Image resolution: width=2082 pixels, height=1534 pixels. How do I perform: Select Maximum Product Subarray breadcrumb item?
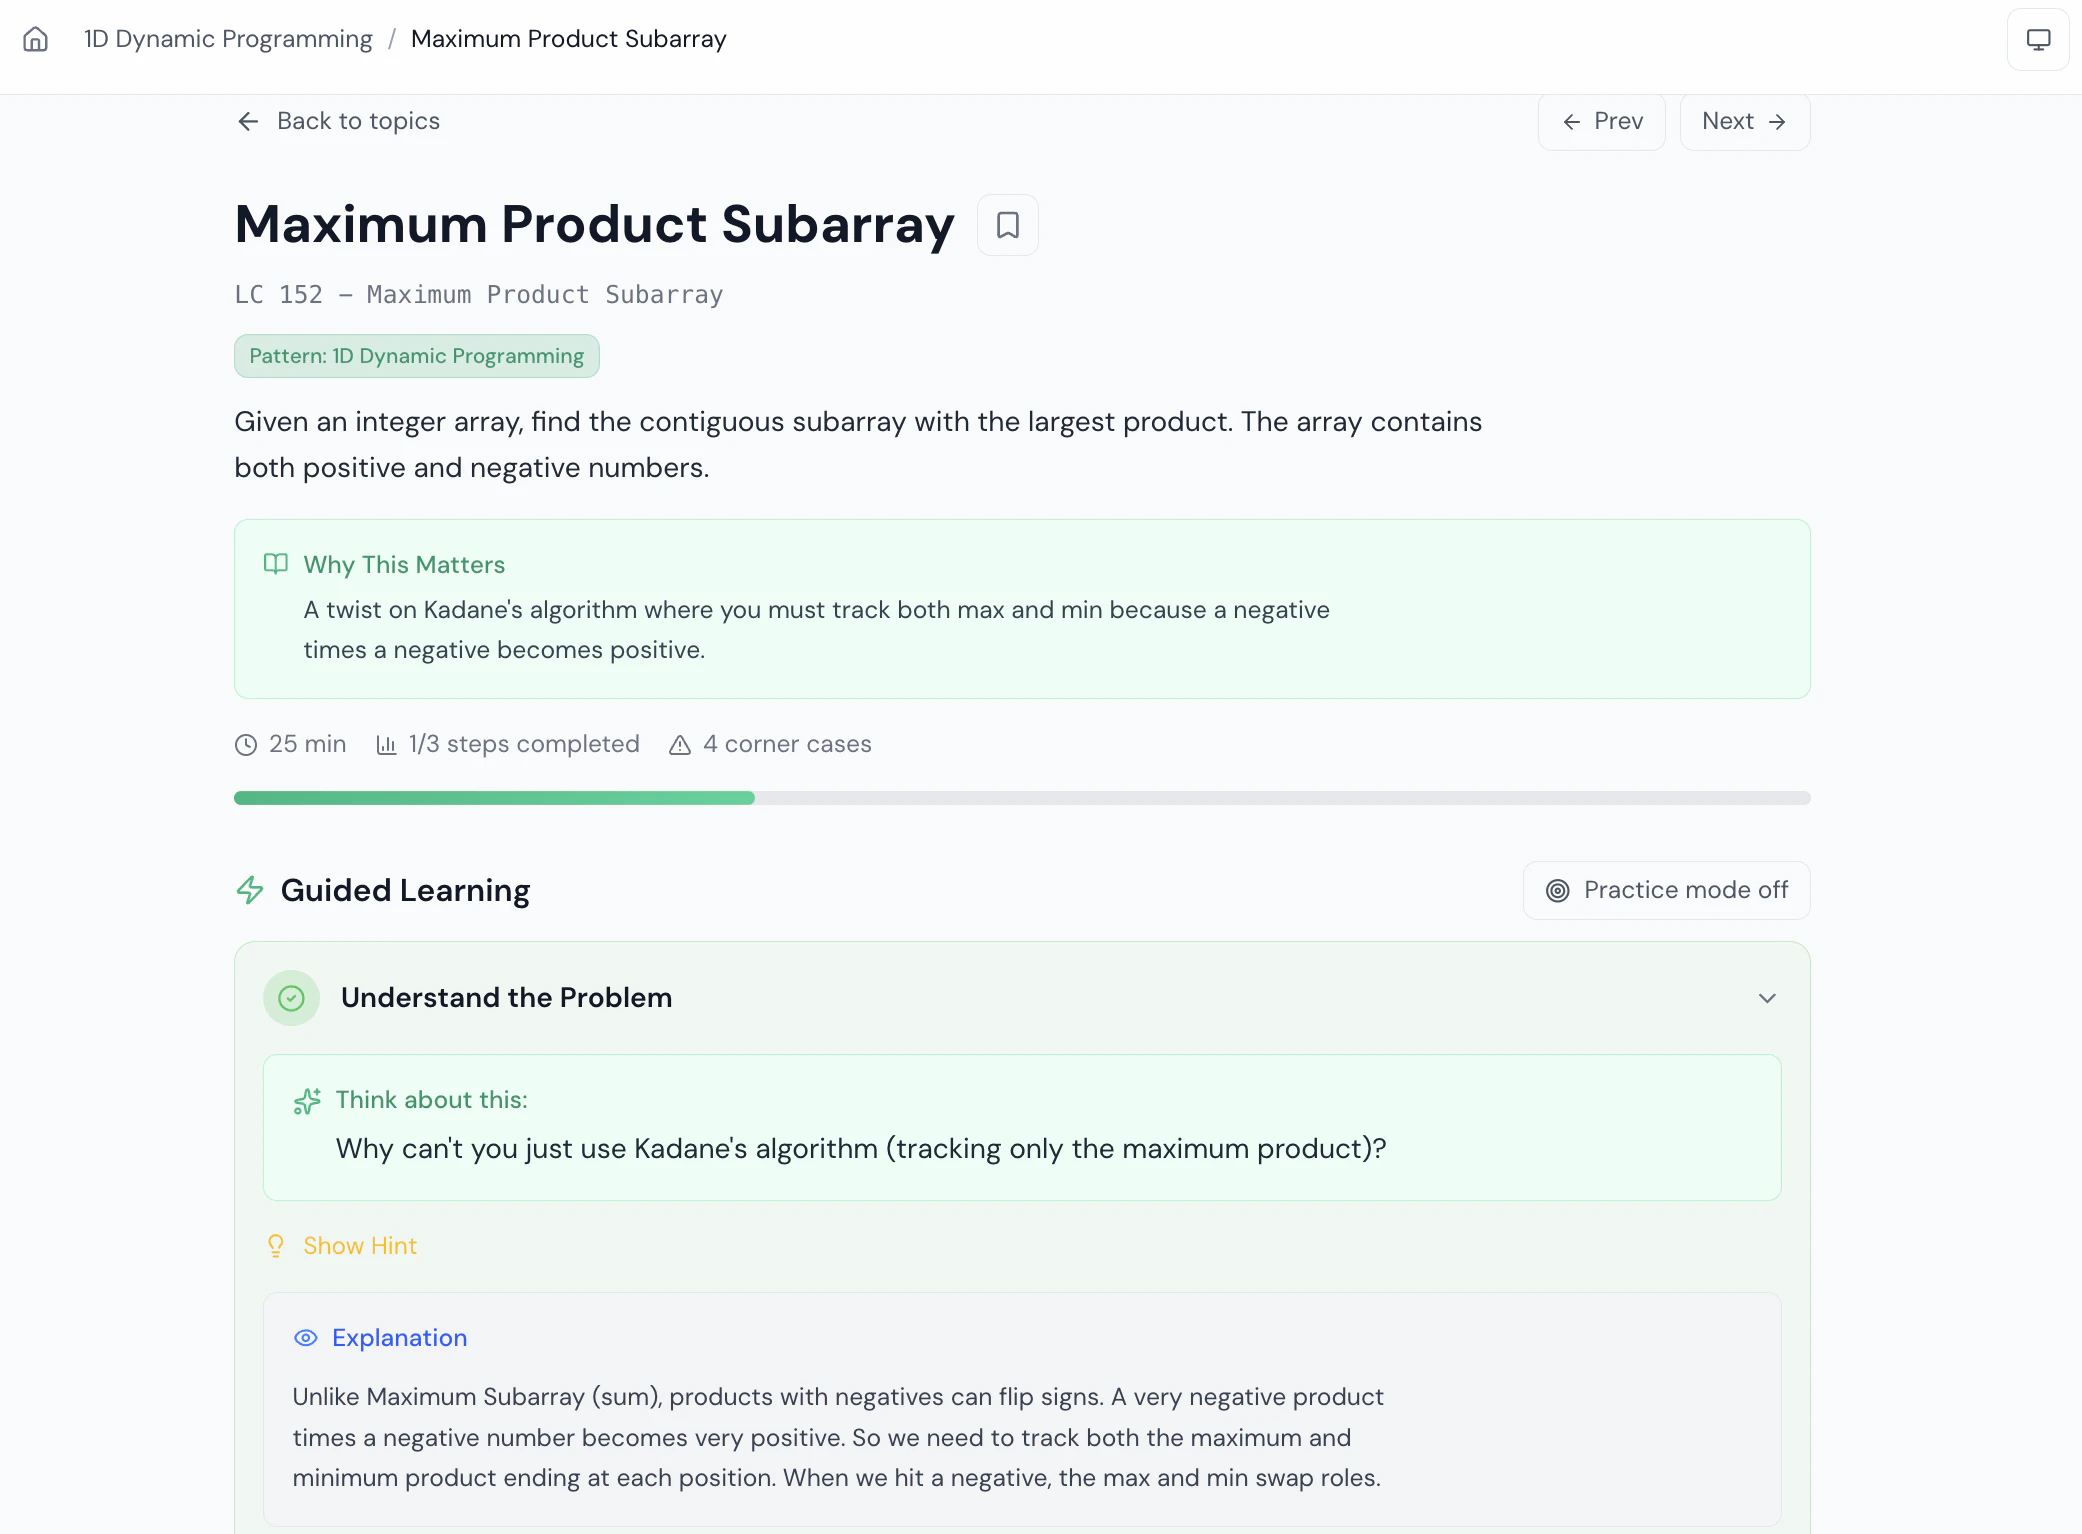568,39
